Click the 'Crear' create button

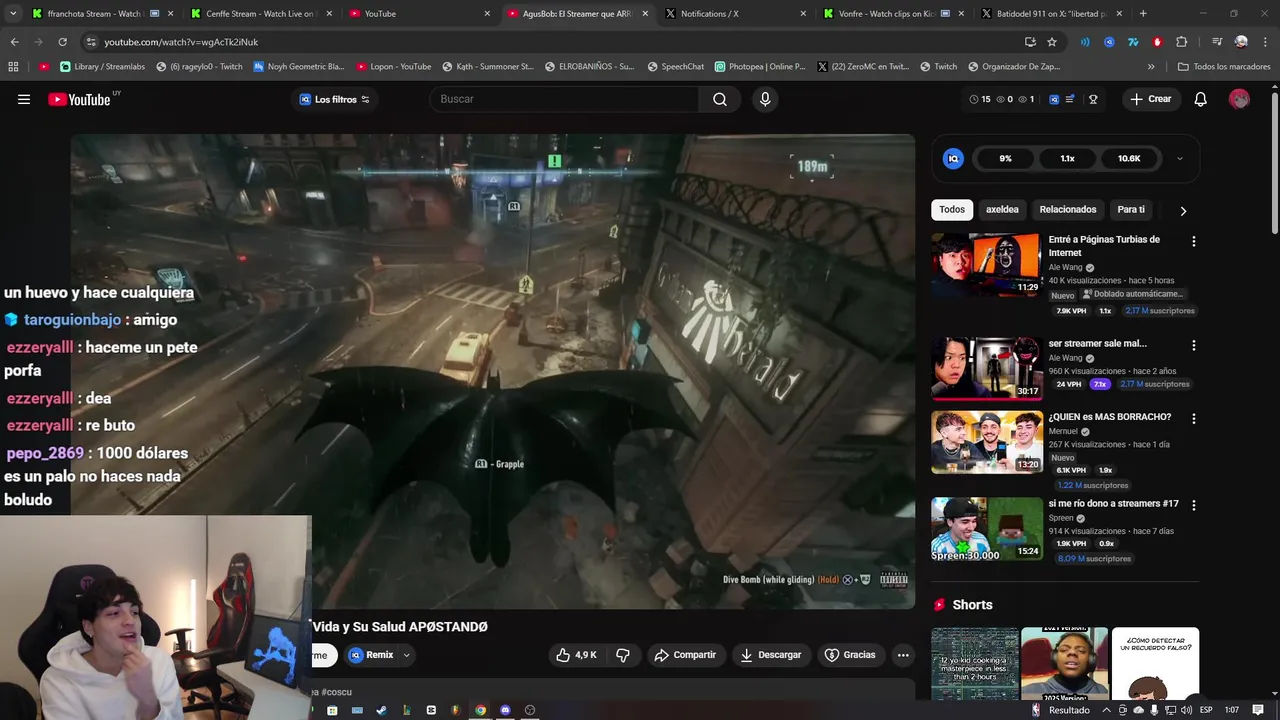pyautogui.click(x=1150, y=99)
